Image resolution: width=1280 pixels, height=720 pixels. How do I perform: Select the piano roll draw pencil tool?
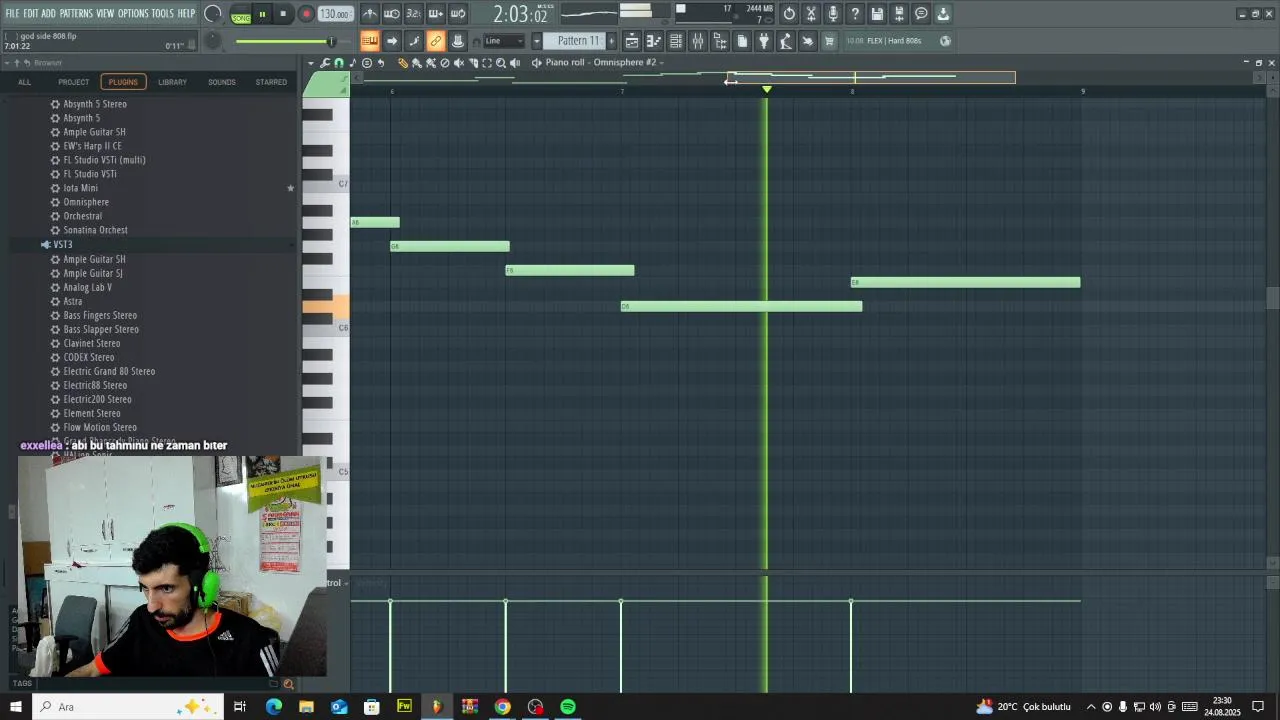[403, 63]
